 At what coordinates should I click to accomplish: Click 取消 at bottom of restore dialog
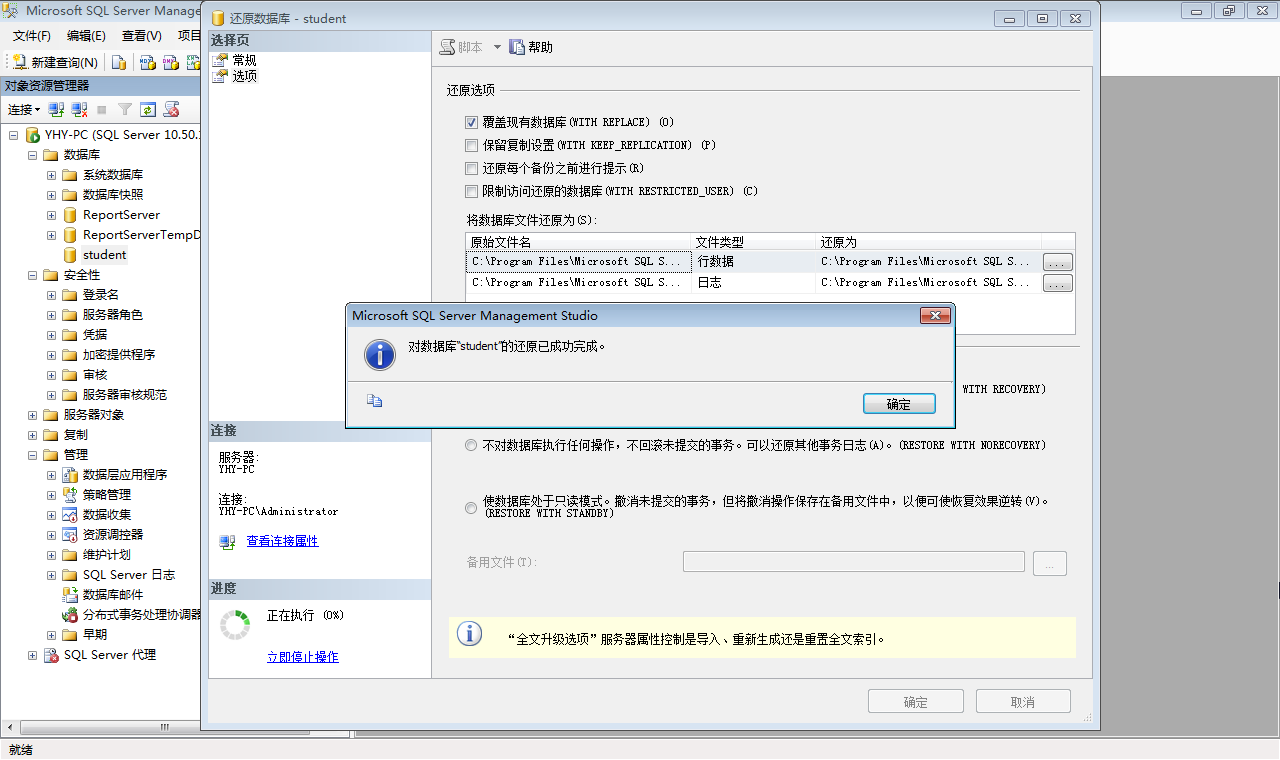pyautogui.click(x=1023, y=702)
